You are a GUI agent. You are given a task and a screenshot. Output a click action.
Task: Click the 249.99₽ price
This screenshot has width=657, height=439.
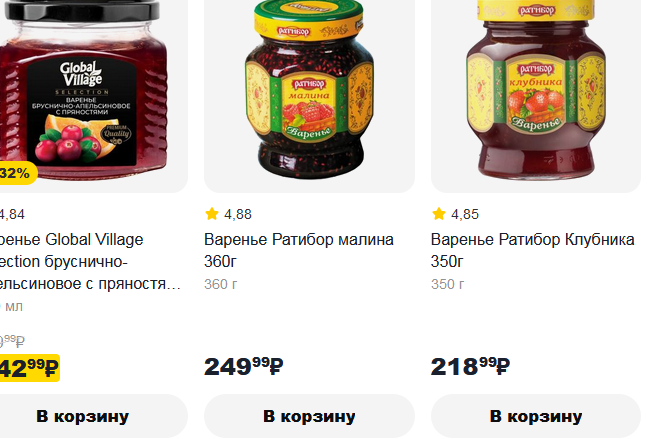pos(244,367)
